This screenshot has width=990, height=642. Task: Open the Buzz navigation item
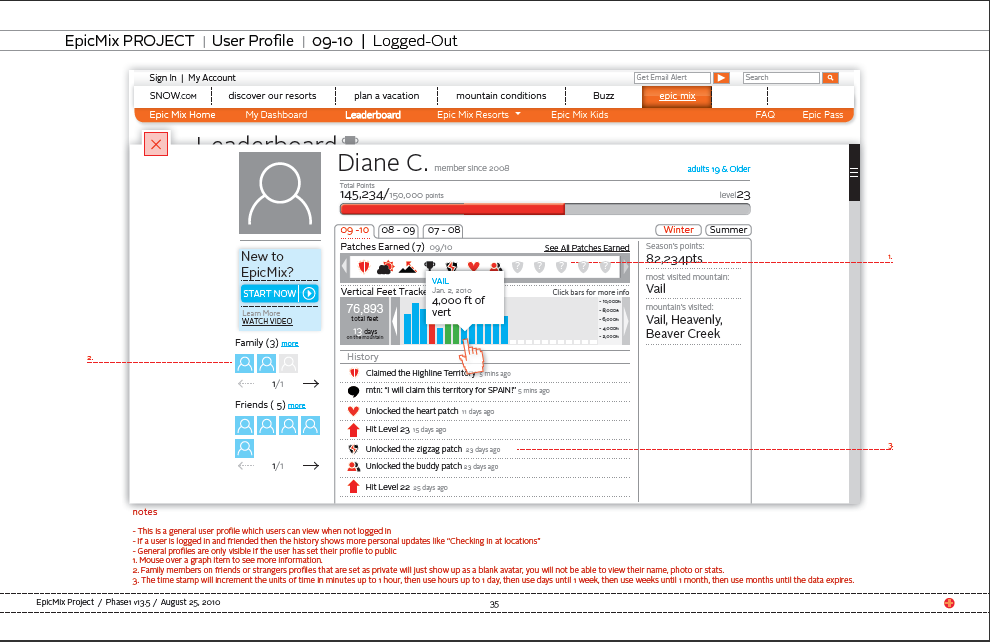[603, 96]
